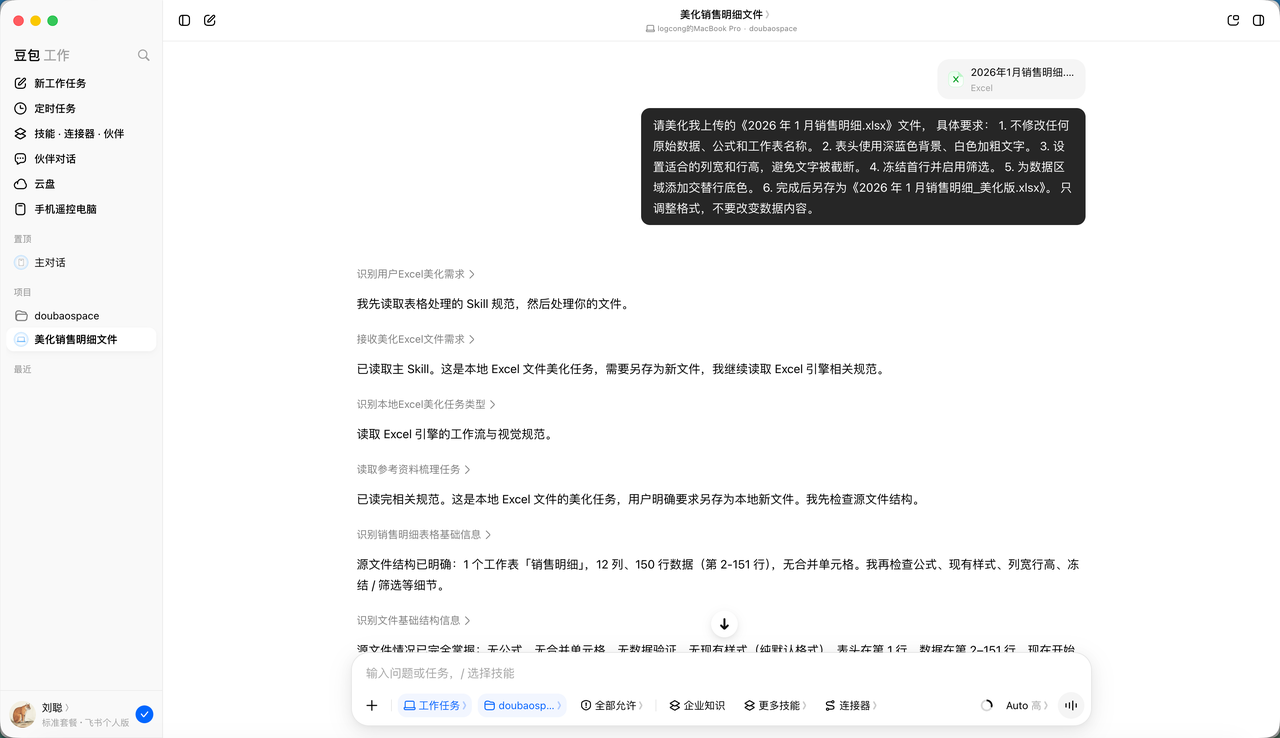Screen dimensions: 1280x738
Task: Open the Auto 高 model selector
Action: pyautogui.click(x=1027, y=705)
